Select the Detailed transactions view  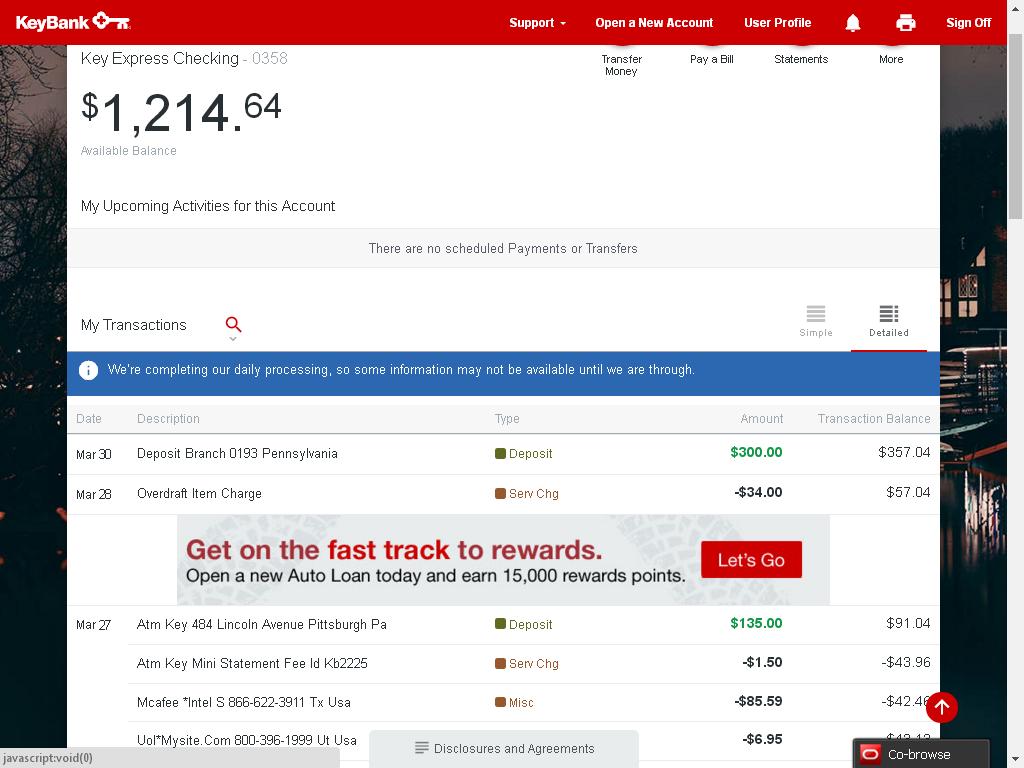[888, 321]
